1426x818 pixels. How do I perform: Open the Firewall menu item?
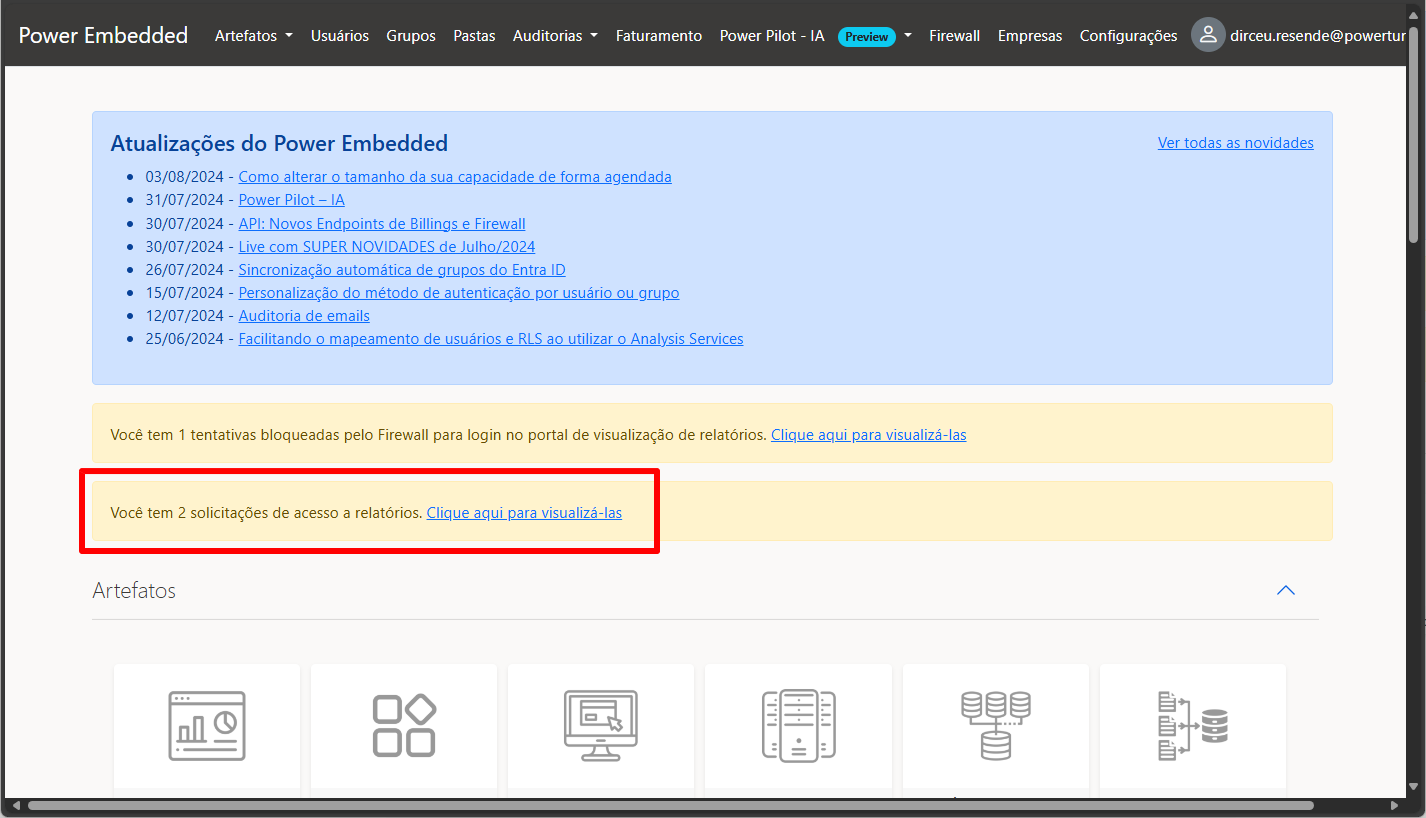click(954, 35)
